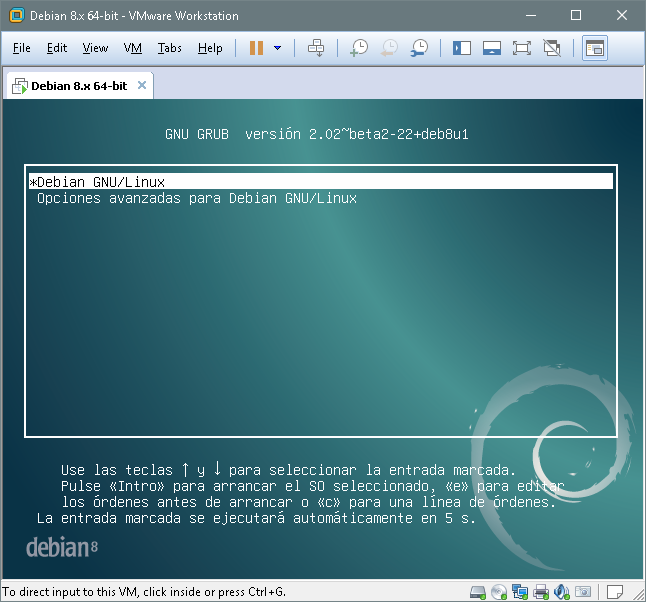Click the message log note icon
The image size is (646, 602).
pyautogui.click(x=615, y=591)
